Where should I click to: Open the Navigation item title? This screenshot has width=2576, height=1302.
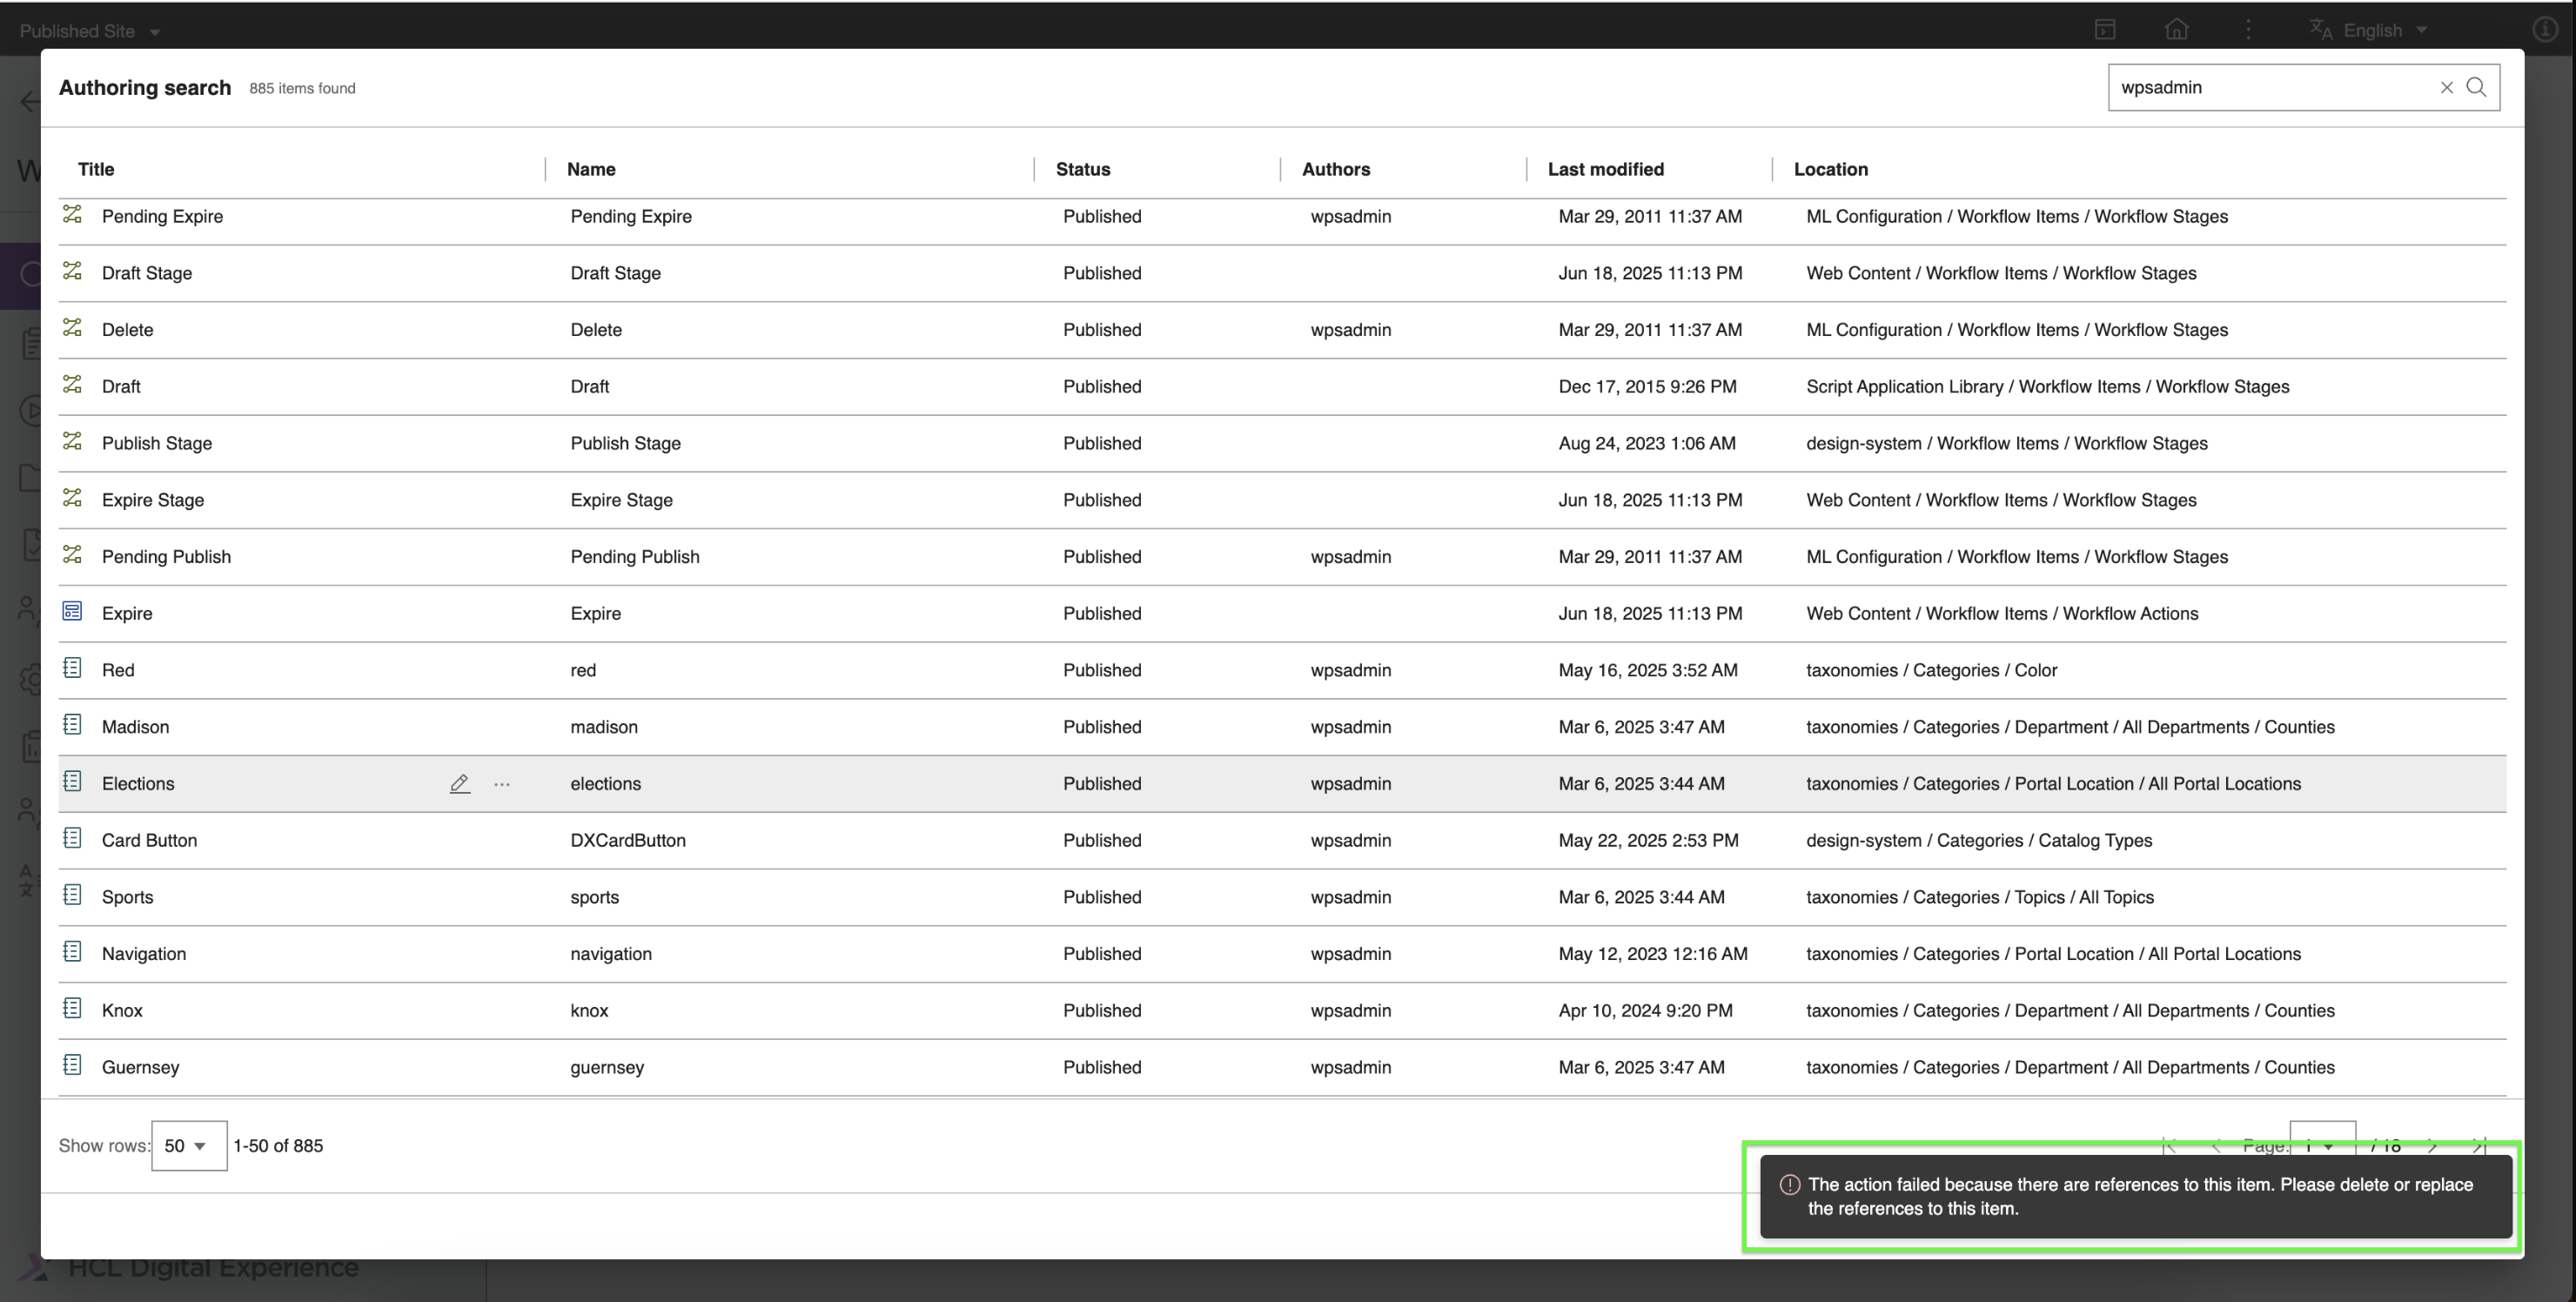tap(144, 954)
